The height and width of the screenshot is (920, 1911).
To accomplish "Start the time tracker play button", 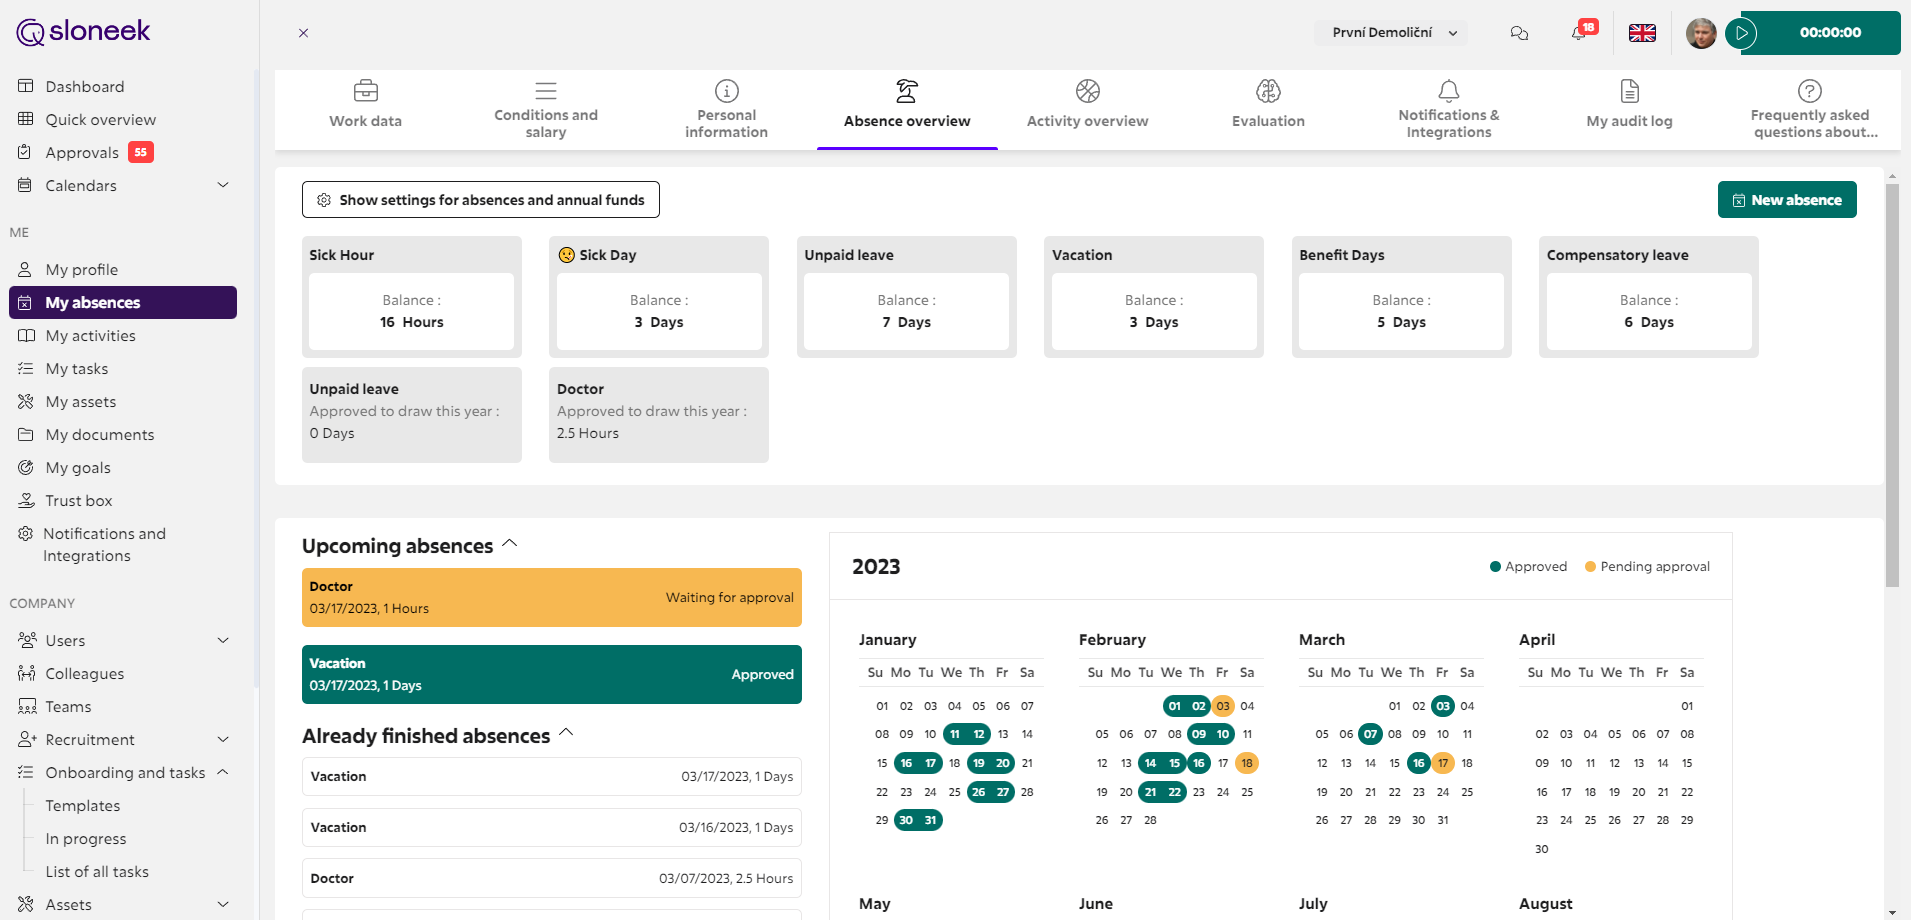I will point(1742,33).
